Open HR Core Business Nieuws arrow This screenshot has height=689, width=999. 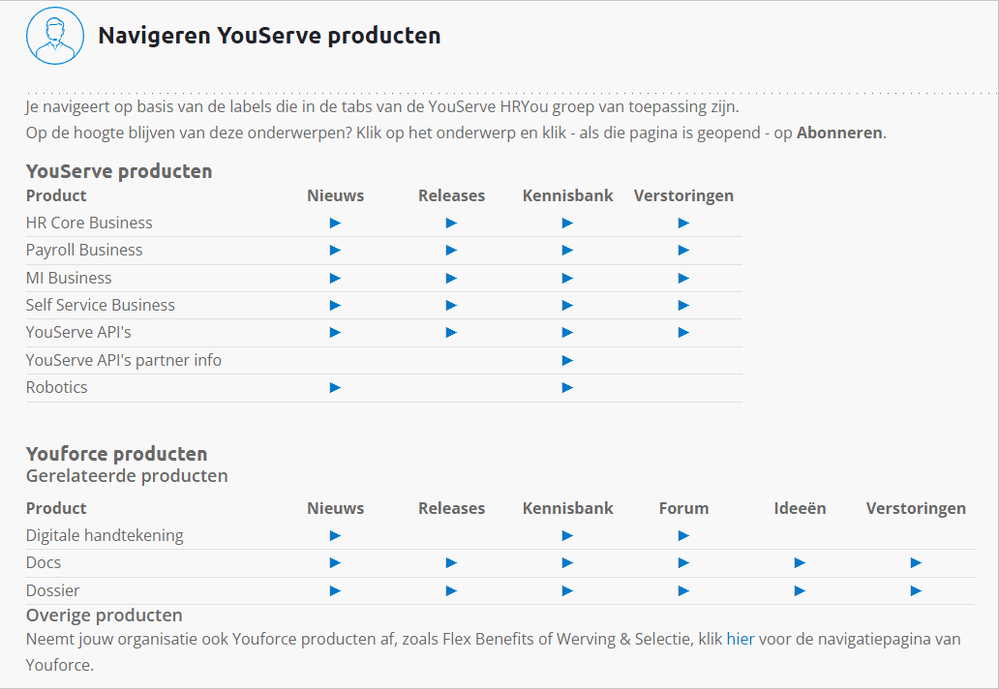[335, 223]
